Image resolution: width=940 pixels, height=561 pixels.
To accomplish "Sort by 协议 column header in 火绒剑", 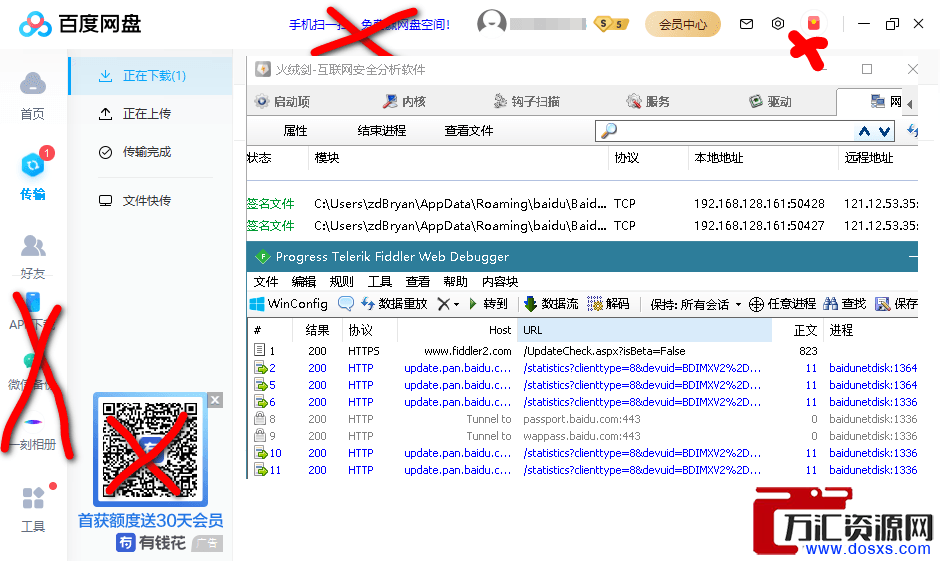I will click(x=648, y=158).
